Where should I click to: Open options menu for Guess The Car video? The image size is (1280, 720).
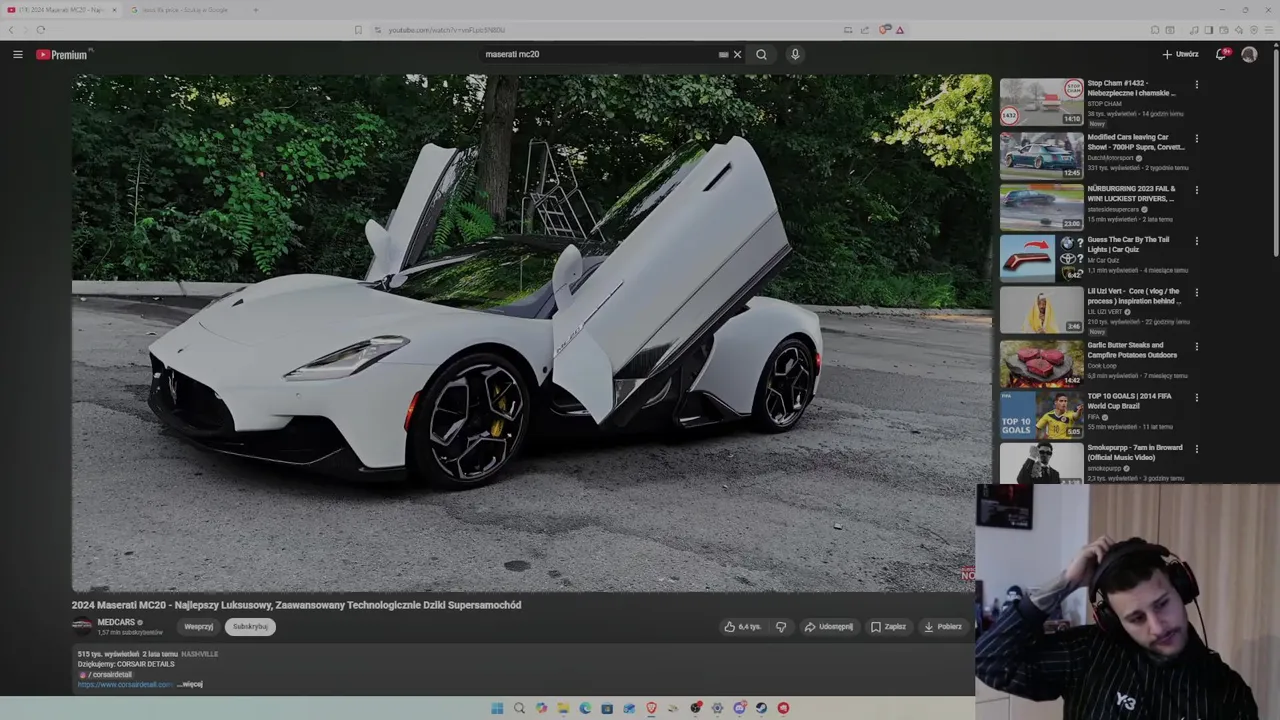[x=1196, y=241]
